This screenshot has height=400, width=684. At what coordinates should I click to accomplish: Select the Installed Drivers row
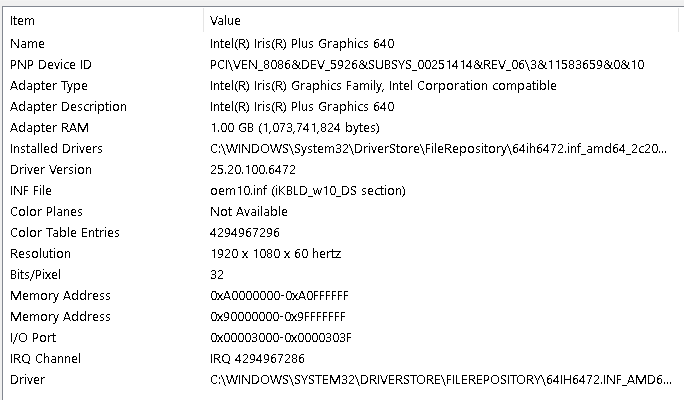[341, 148]
